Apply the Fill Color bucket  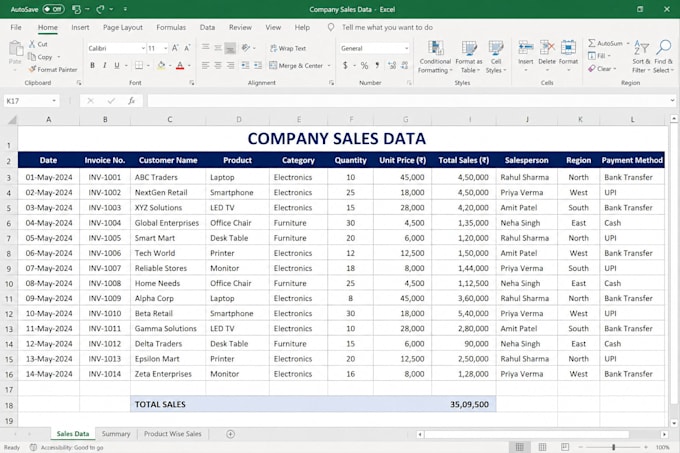tap(161, 65)
